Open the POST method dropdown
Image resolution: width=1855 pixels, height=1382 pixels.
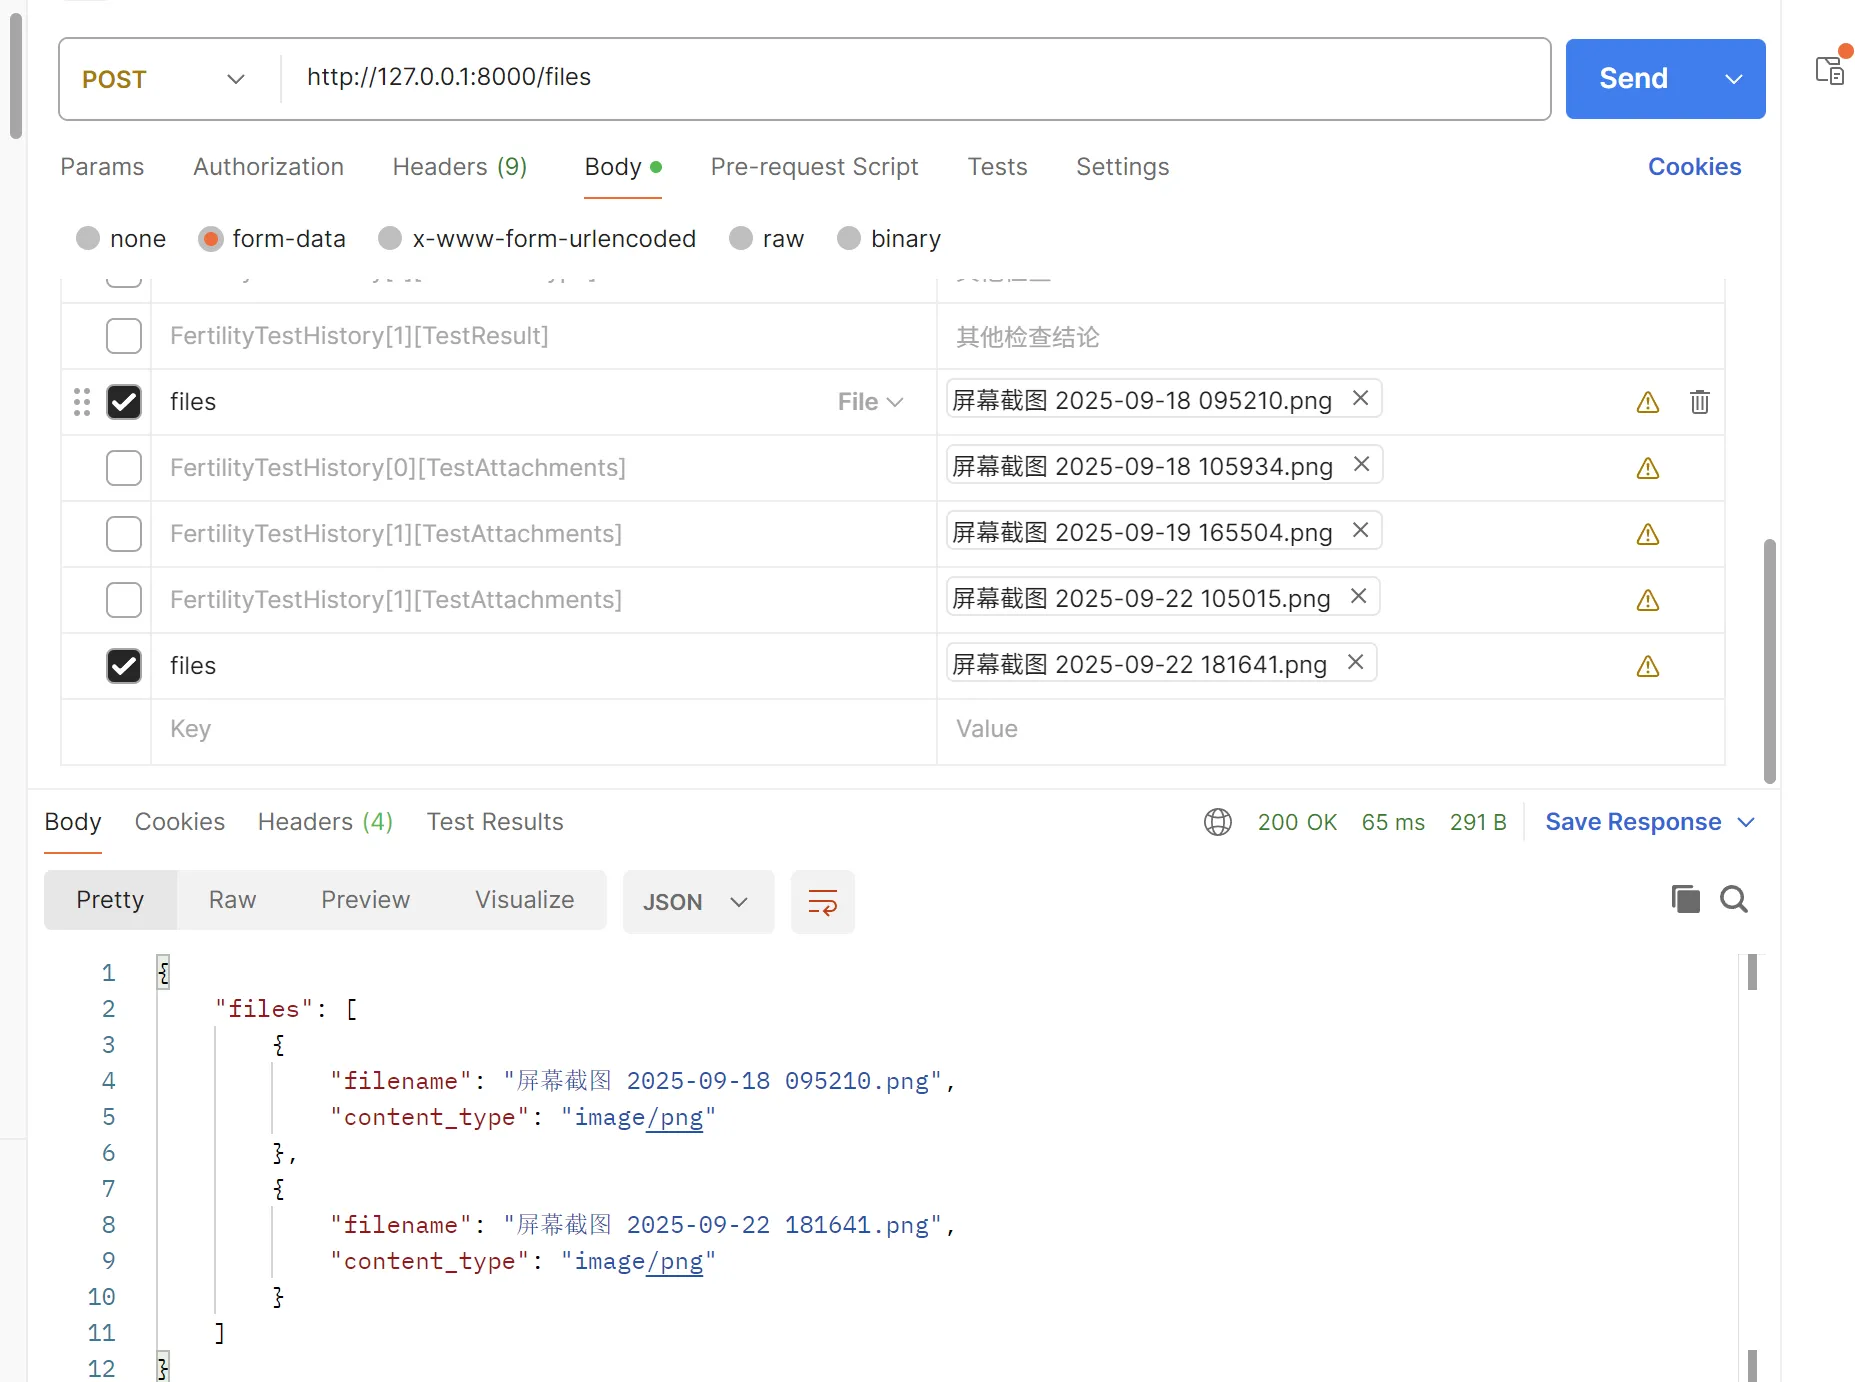(164, 79)
